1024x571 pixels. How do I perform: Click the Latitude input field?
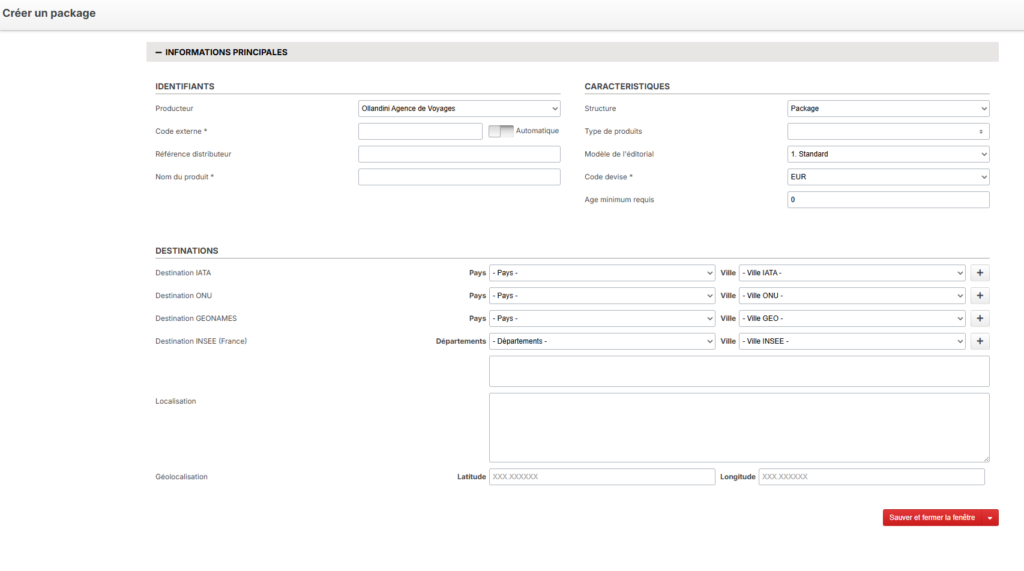602,477
